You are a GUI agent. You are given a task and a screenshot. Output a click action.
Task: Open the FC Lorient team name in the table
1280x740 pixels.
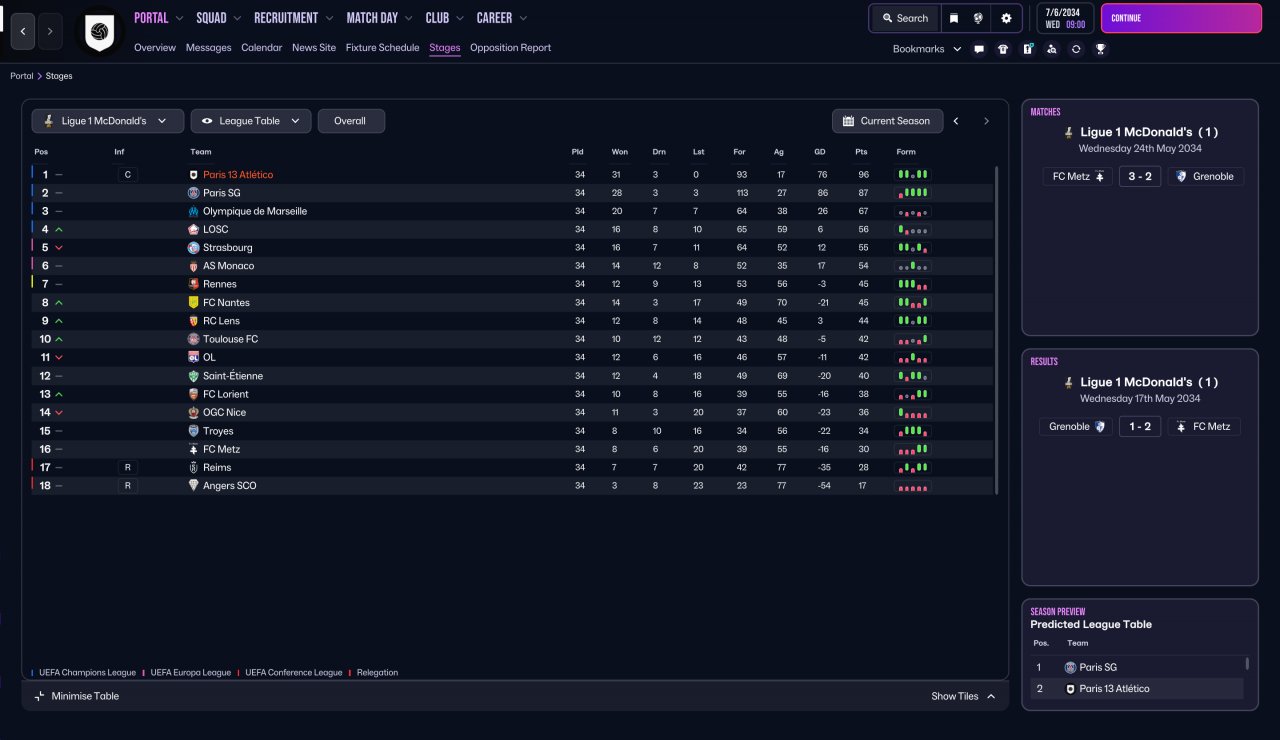pyautogui.click(x=225, y=394)
